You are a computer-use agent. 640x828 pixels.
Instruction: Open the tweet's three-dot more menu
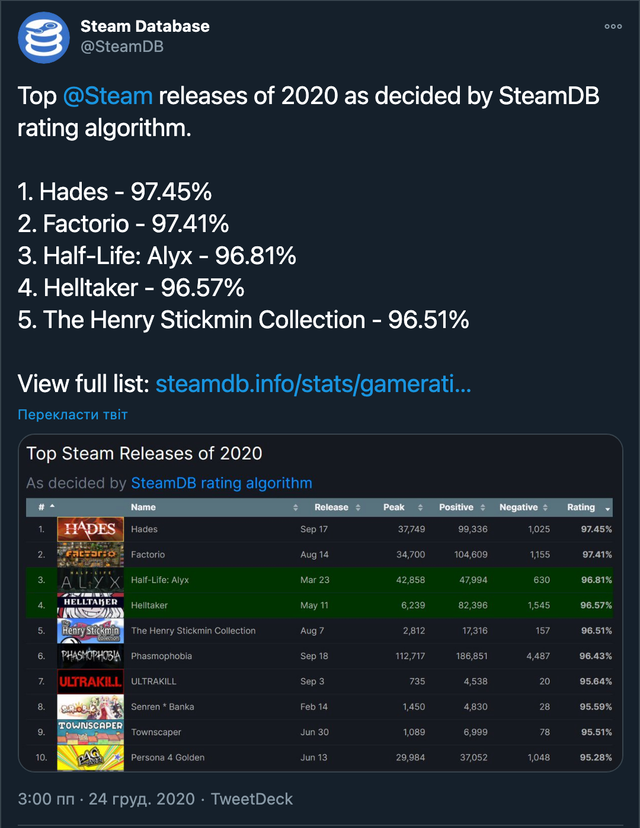click(613, 27)
